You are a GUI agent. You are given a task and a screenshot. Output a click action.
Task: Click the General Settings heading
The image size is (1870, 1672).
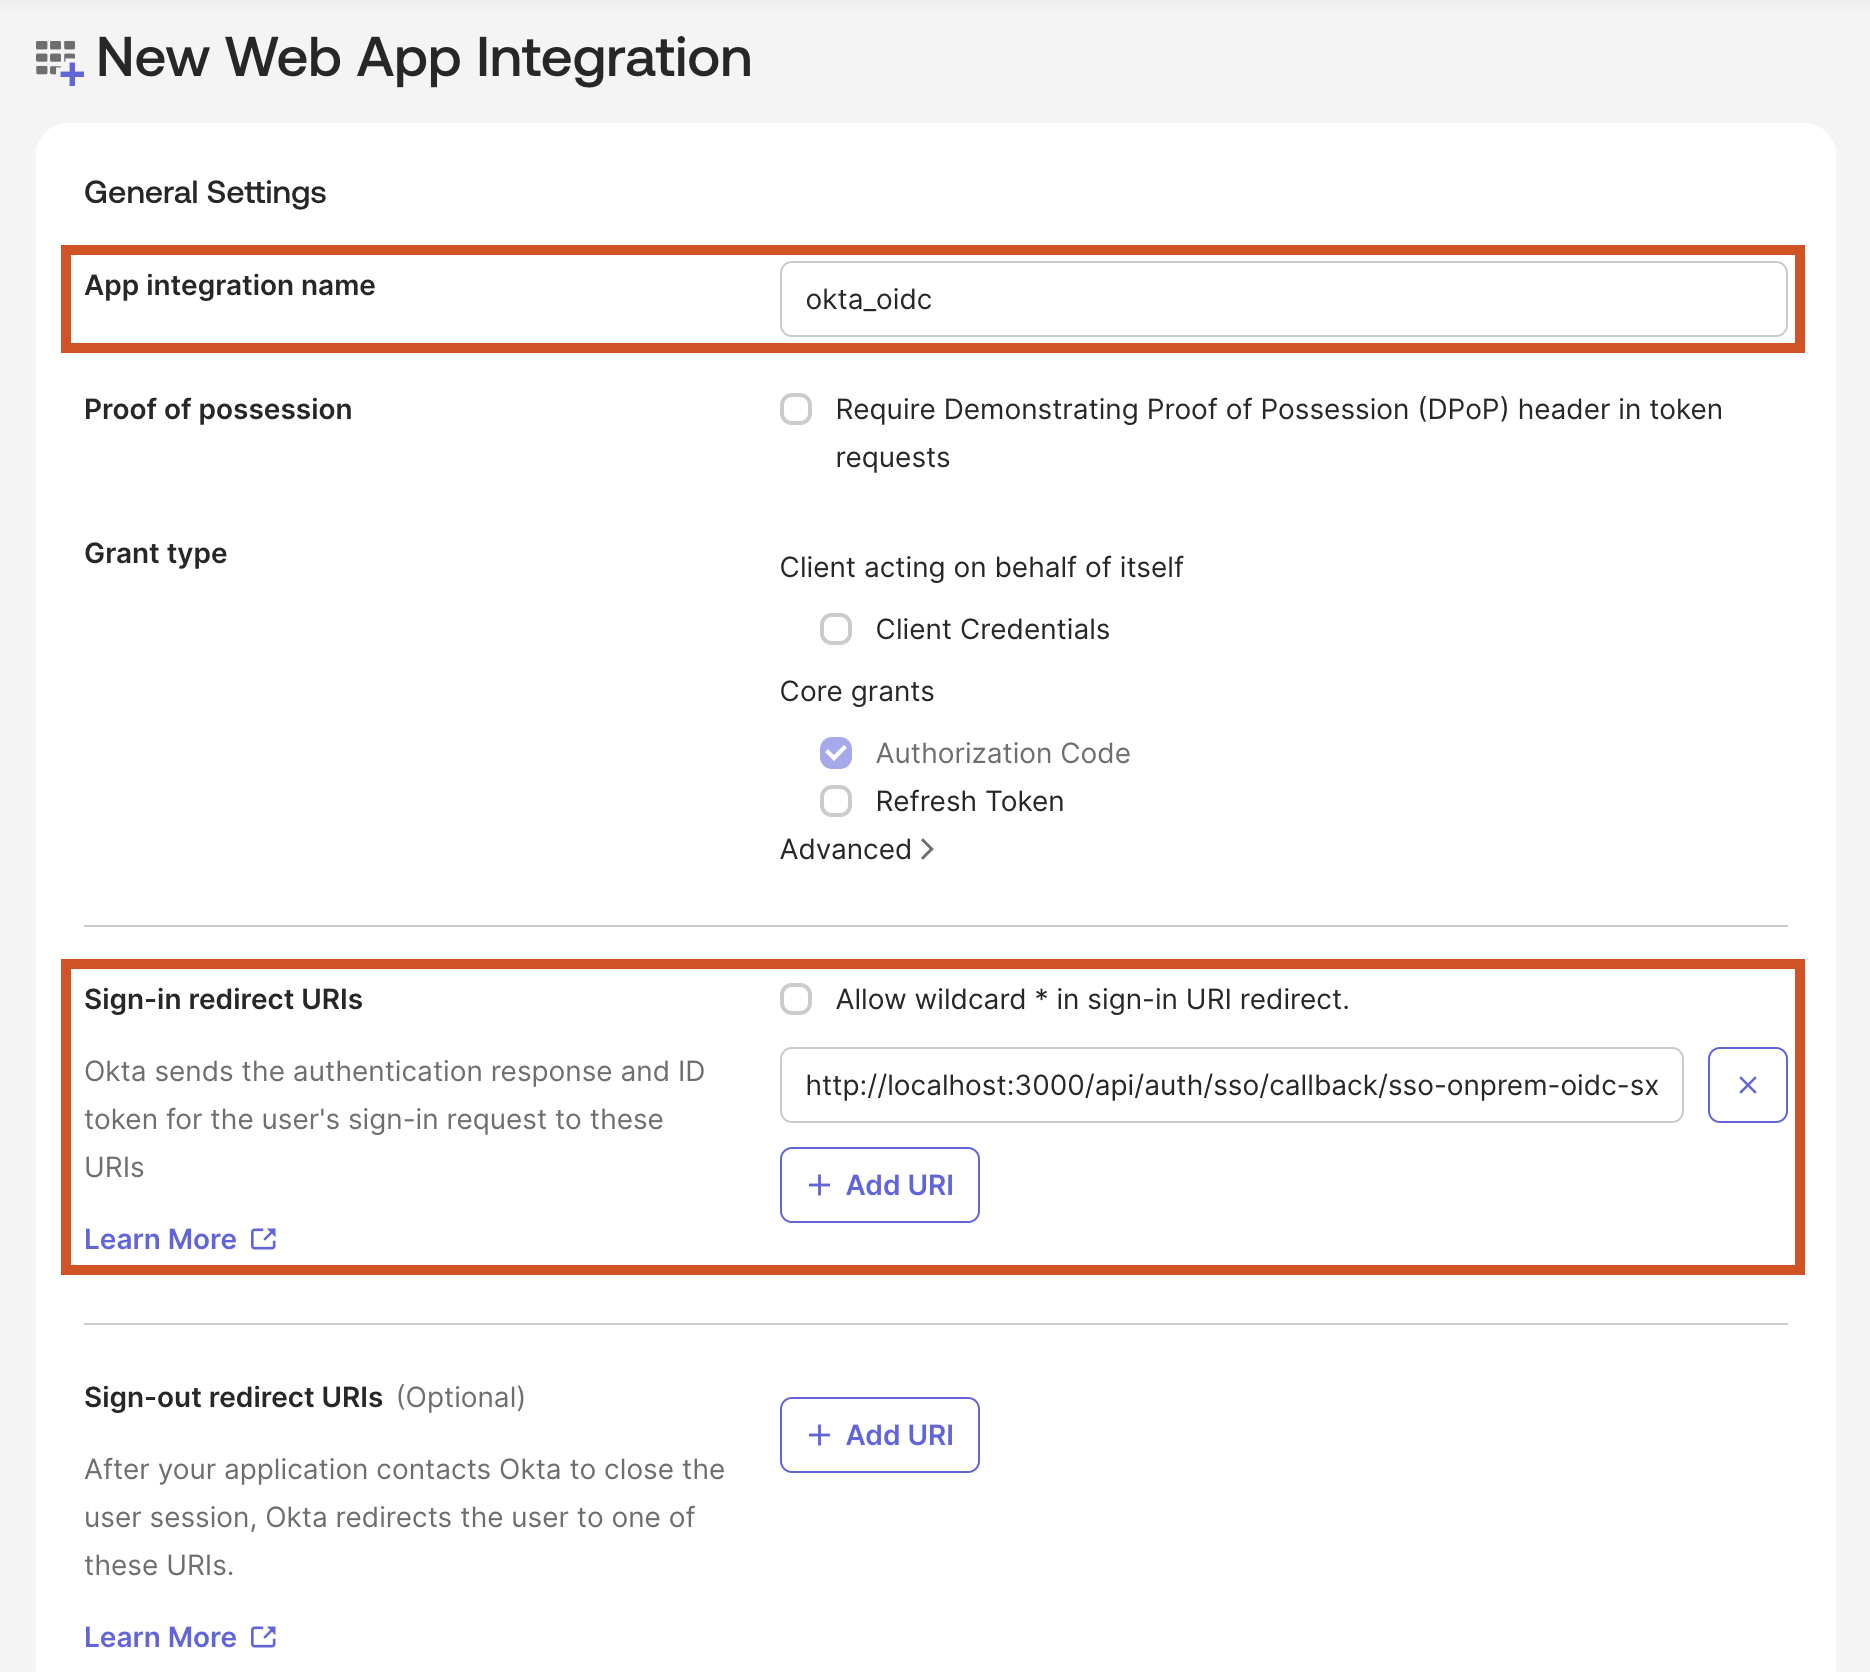205,192
